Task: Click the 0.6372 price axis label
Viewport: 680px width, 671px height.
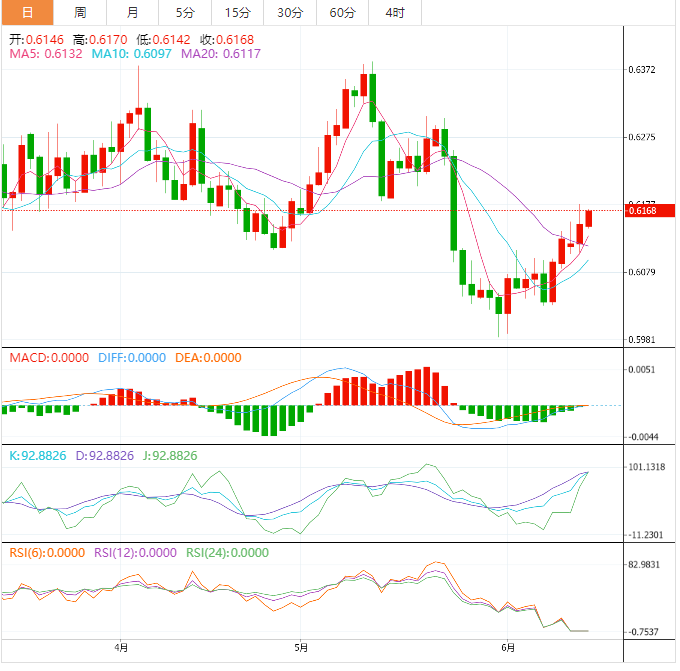Action: [x=642, y=70]
